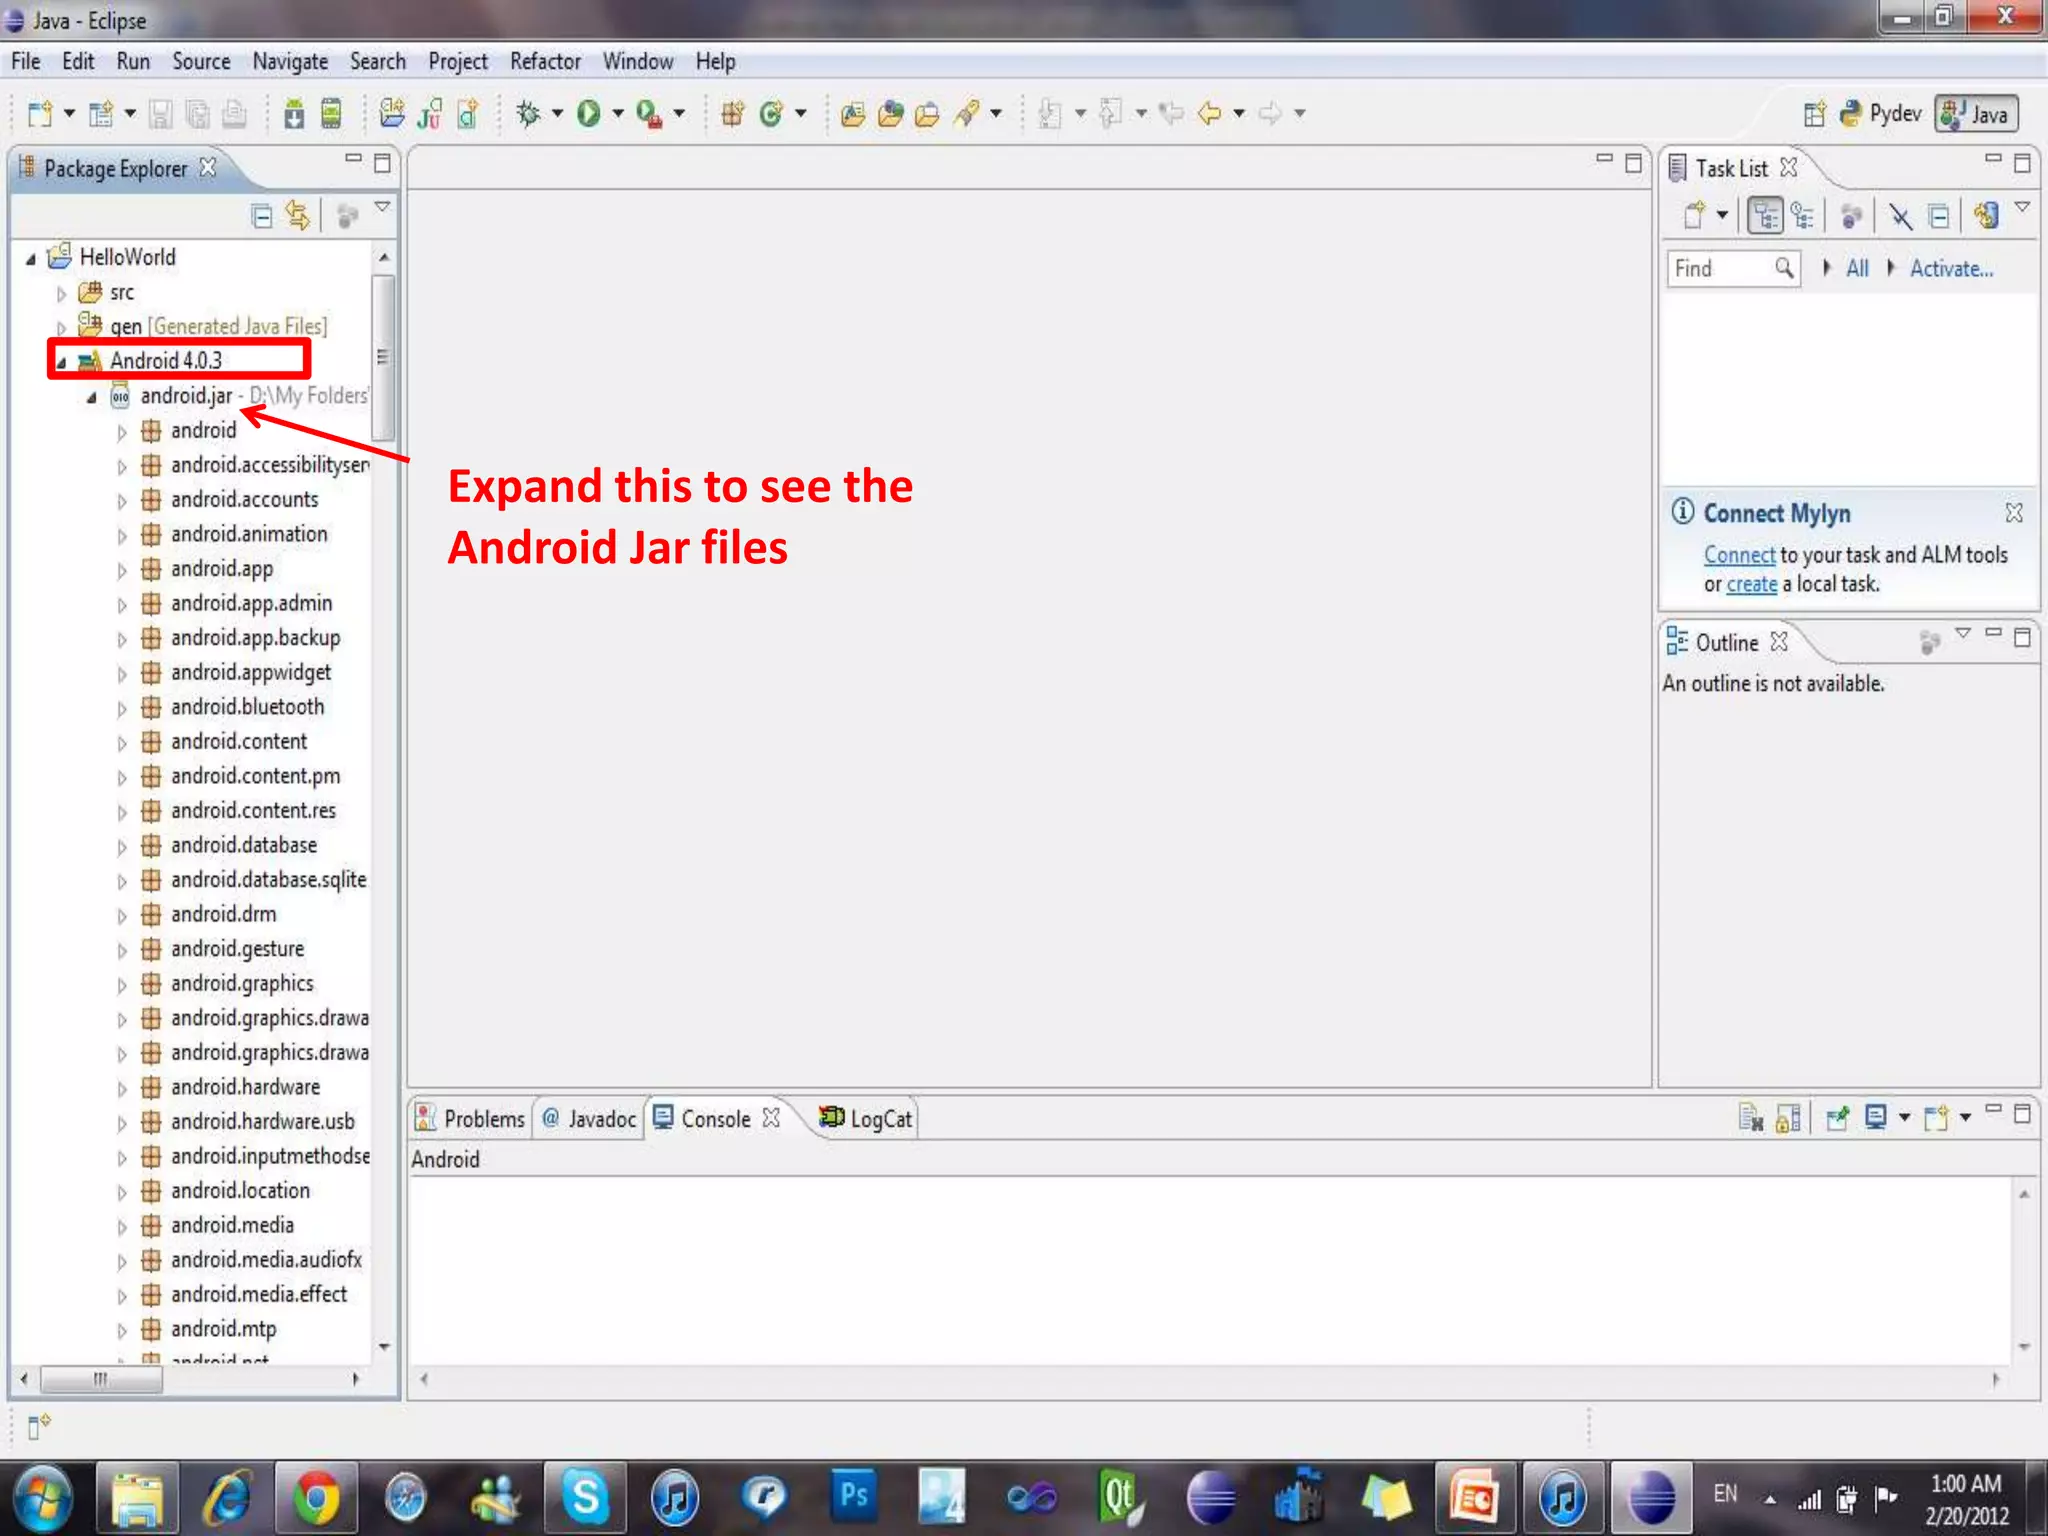Click the Debug bug icon in toolbar
The width and height of the screenshot is (2048, 1536).
coord(528,113)
